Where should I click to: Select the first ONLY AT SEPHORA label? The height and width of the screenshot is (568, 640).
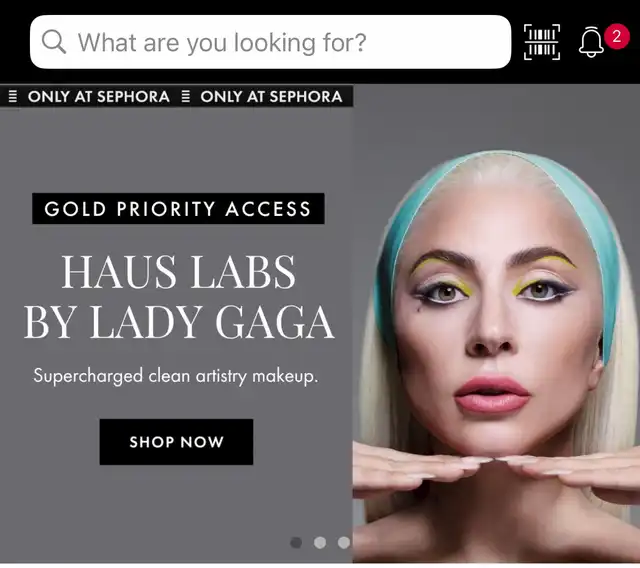point(98,97)
